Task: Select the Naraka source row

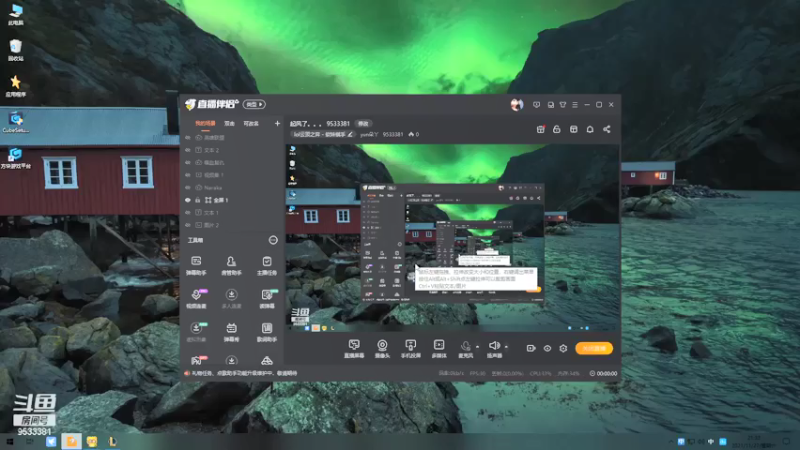Action: tap(232, 187)
